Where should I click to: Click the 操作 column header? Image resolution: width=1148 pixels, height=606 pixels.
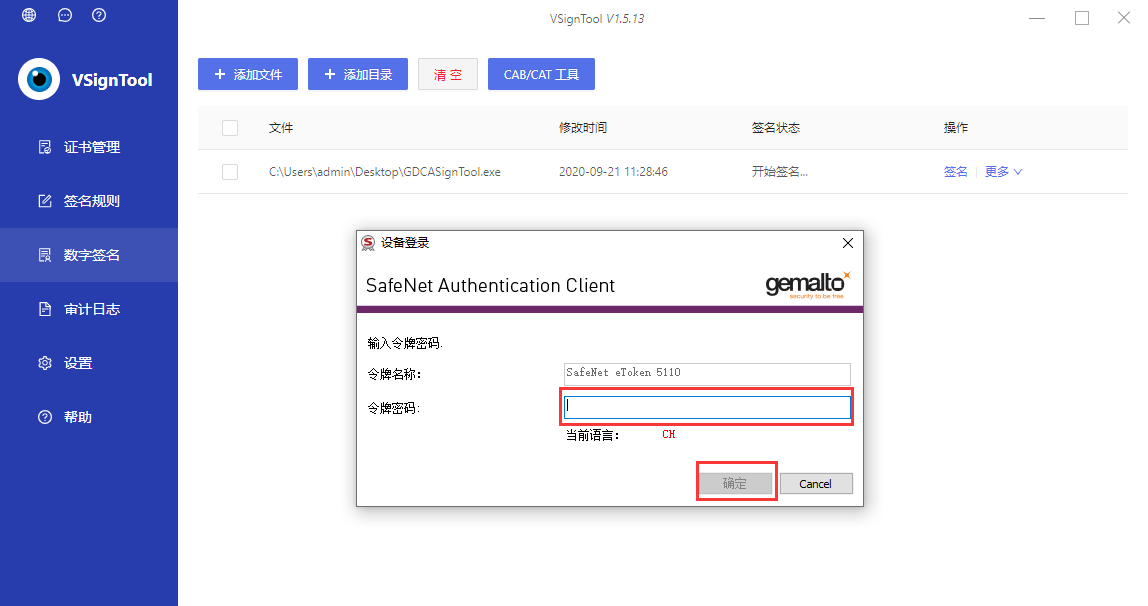click(x=955, y=128)
